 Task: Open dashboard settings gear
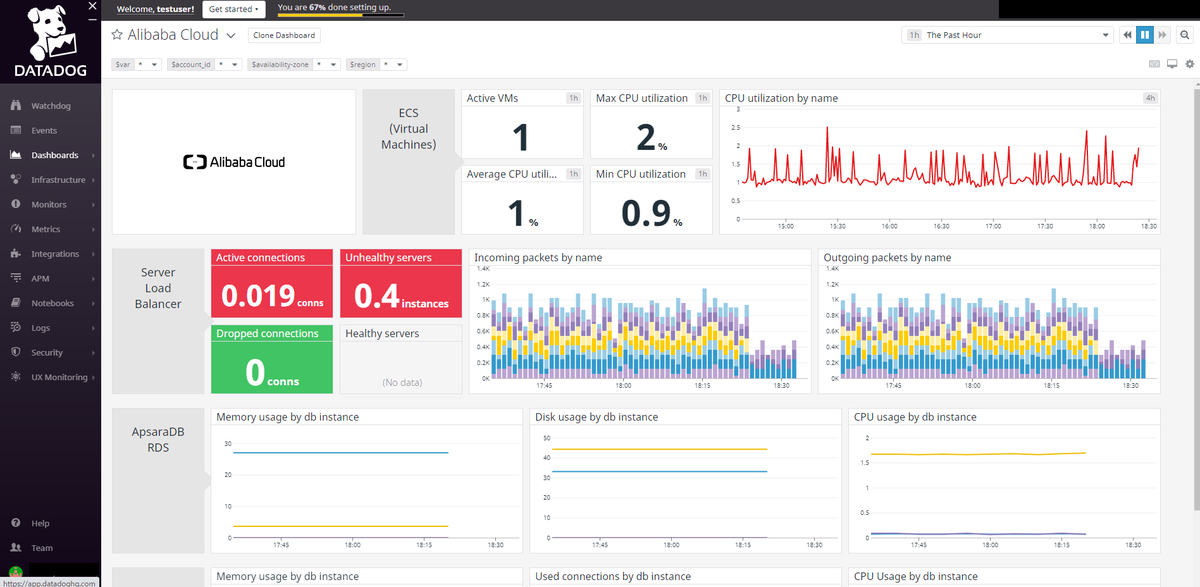[1189, 64]
